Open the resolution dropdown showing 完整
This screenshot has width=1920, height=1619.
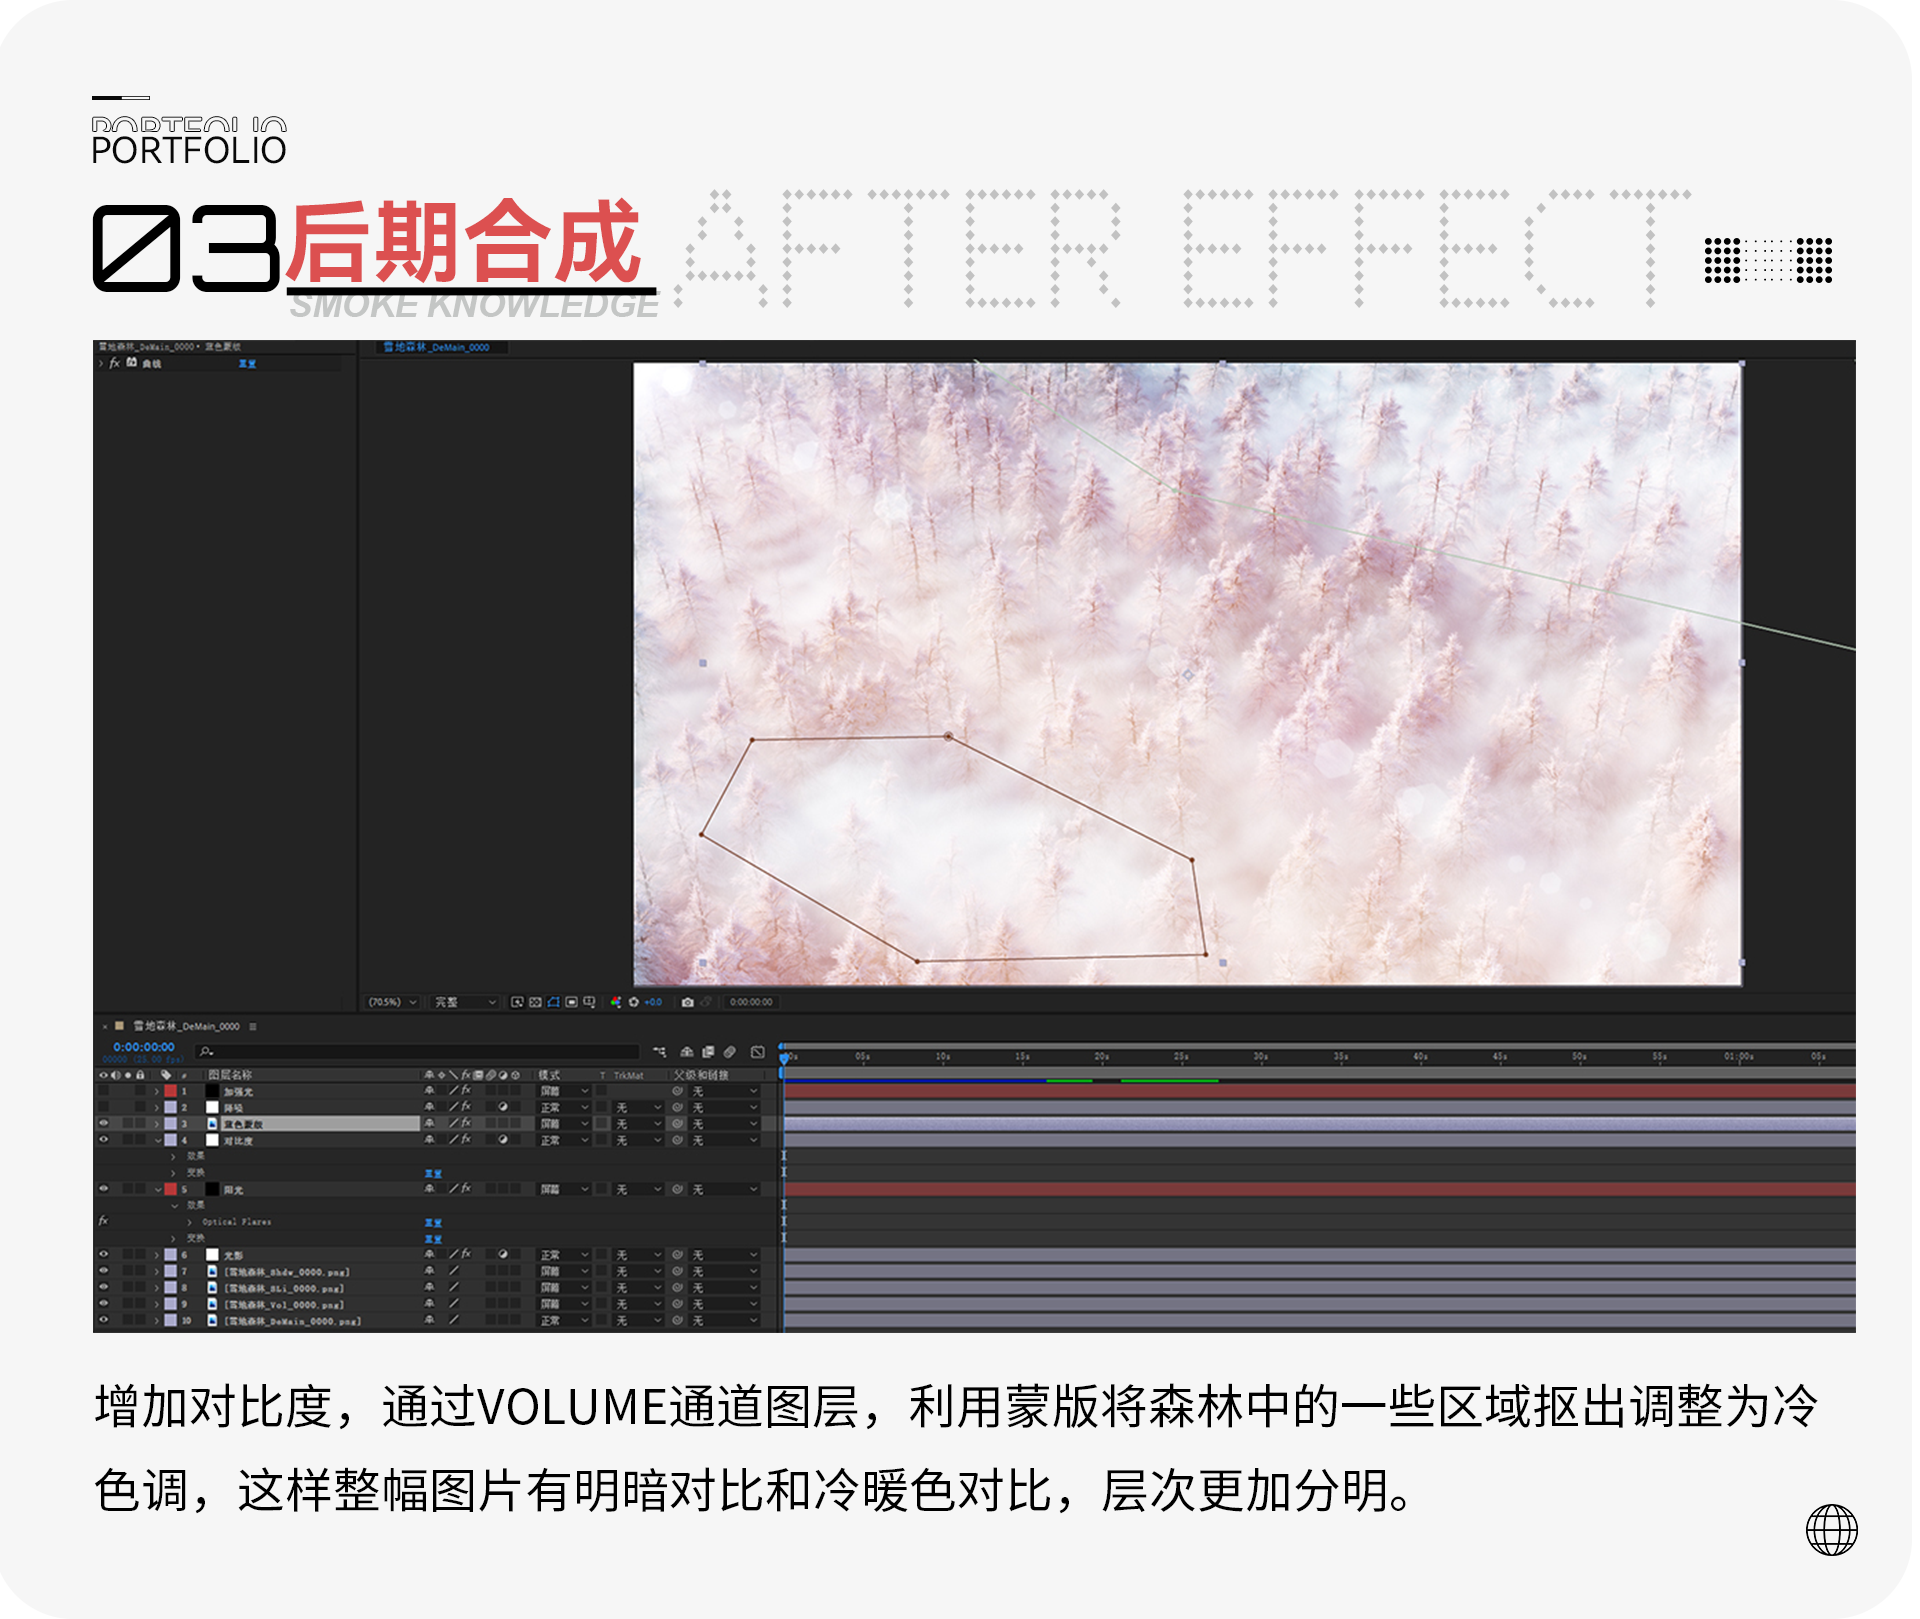pyautogui.click(x=465, y=1002)
